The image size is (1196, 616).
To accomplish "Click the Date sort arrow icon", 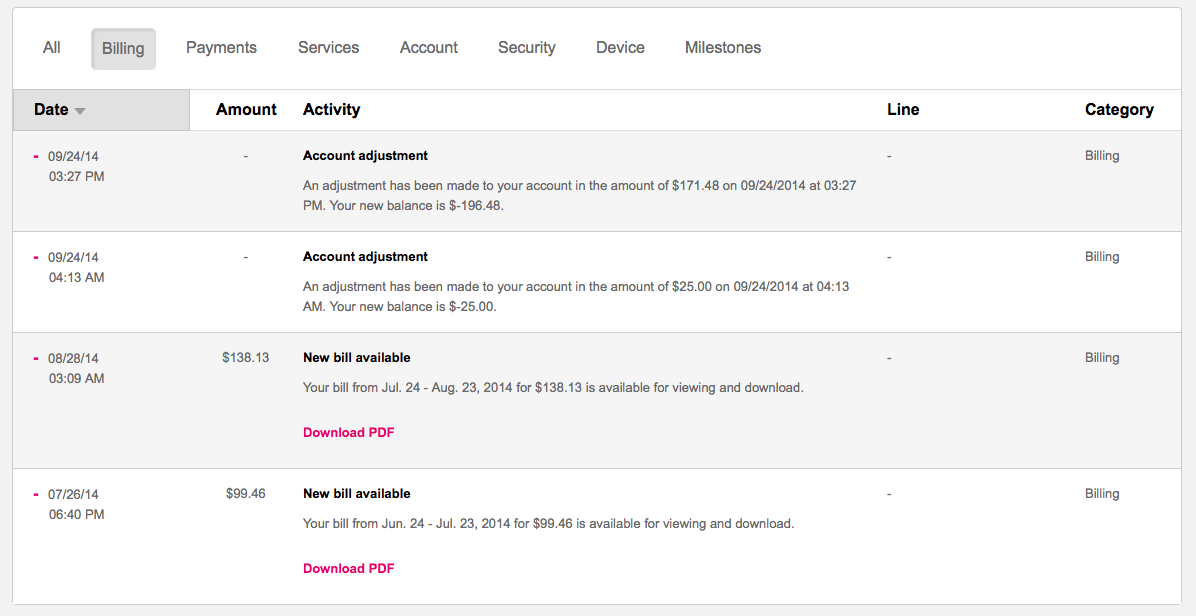I will pyautogui.click(x=80, y=111).
